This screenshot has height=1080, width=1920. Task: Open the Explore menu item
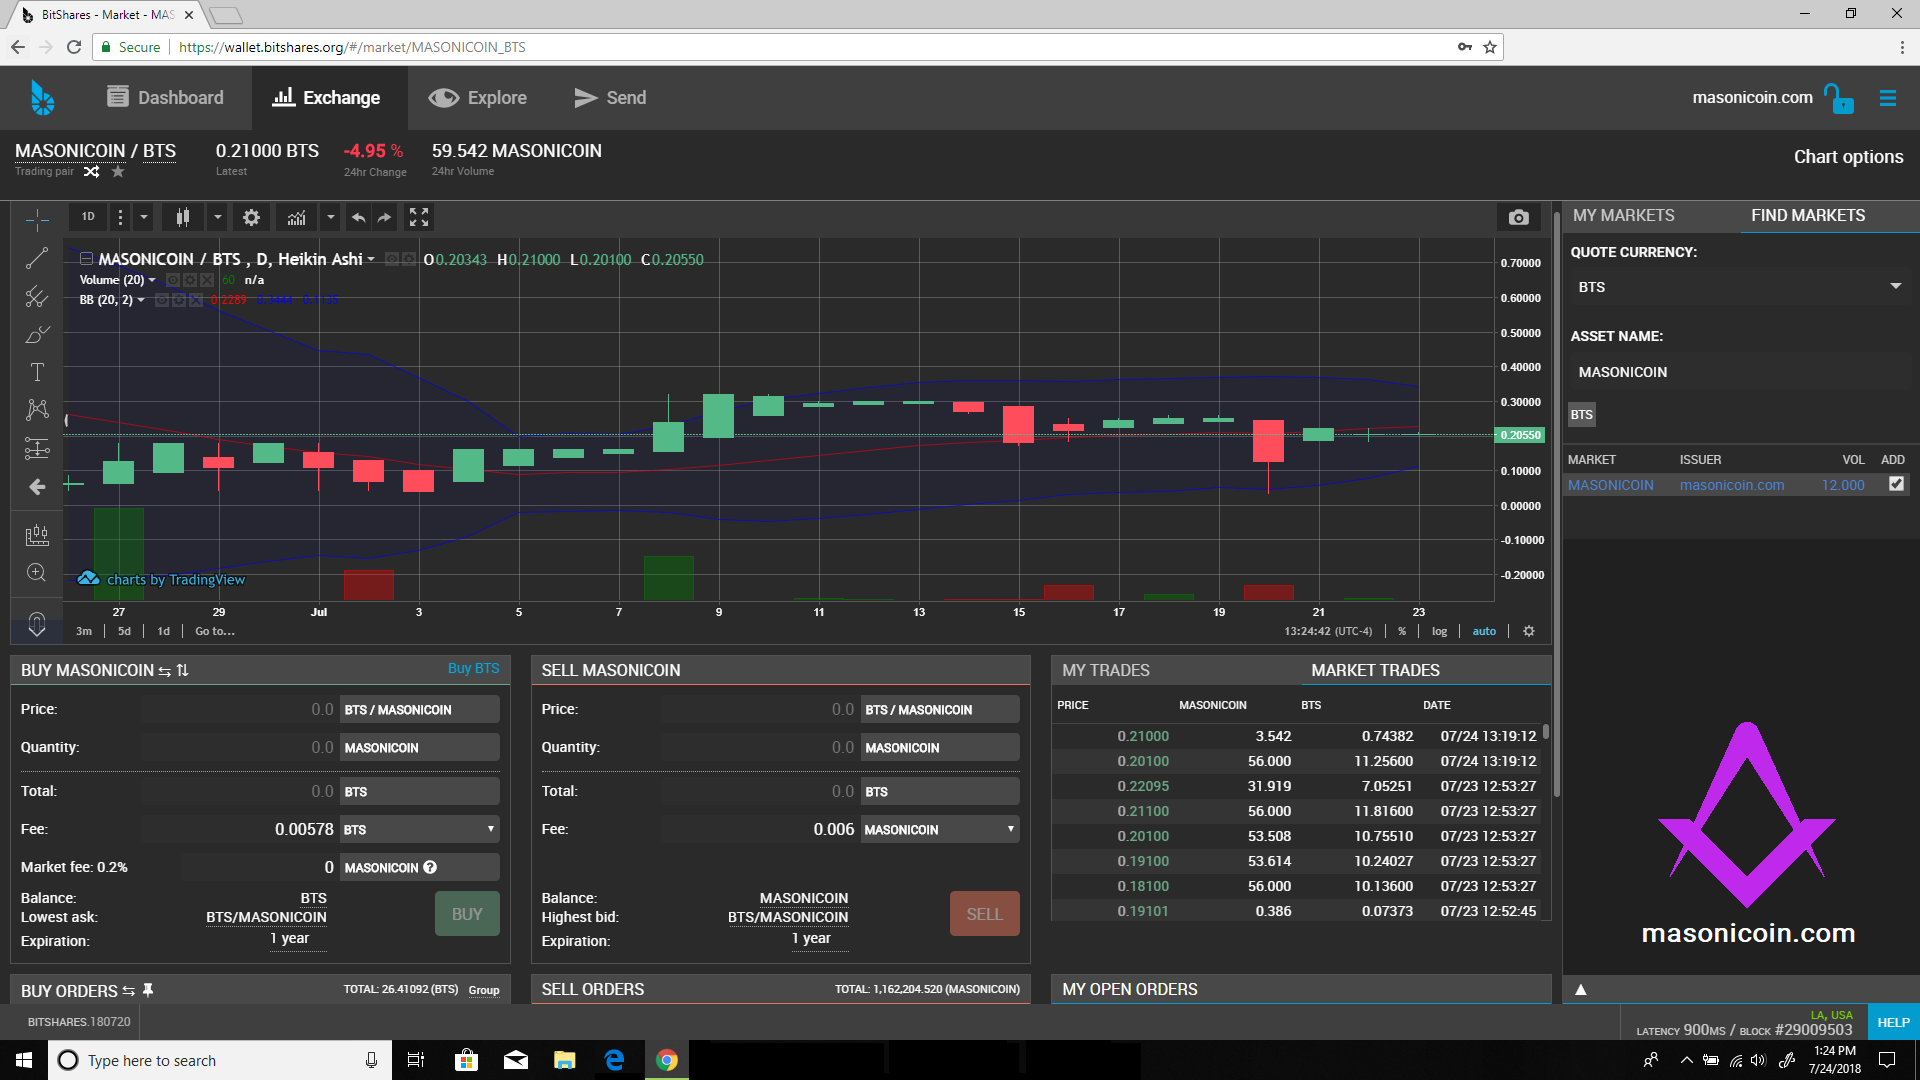tap(478, 97)
